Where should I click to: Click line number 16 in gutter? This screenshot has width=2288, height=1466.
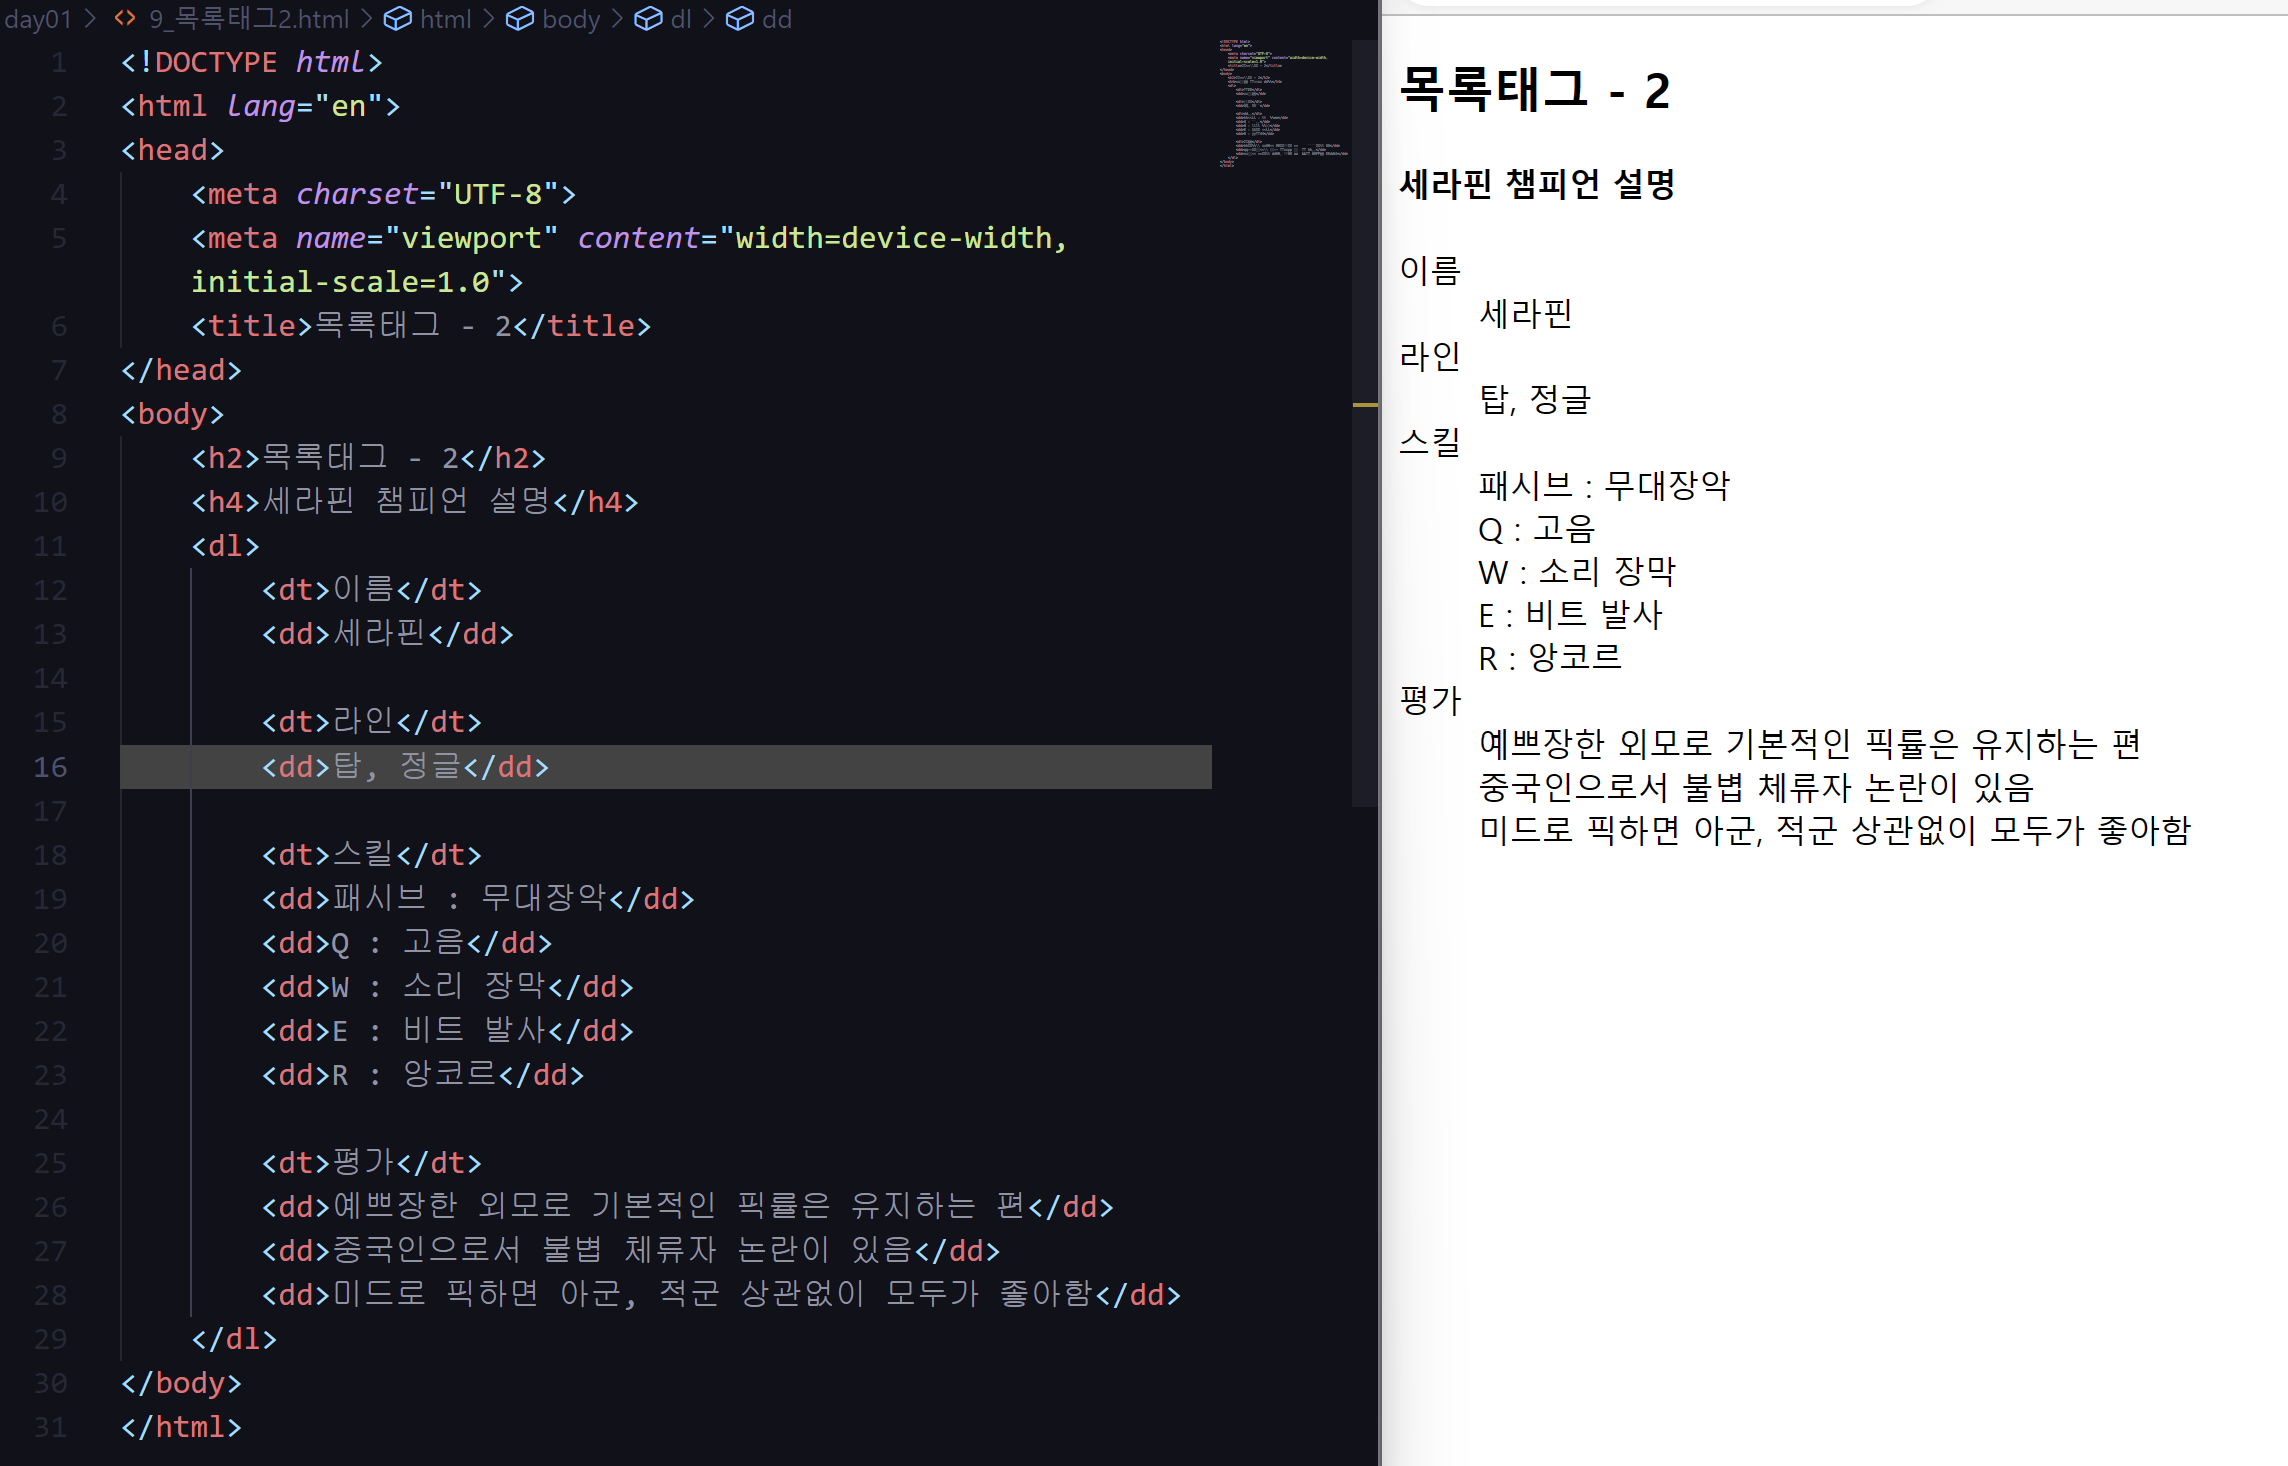[x=50, y=767]
